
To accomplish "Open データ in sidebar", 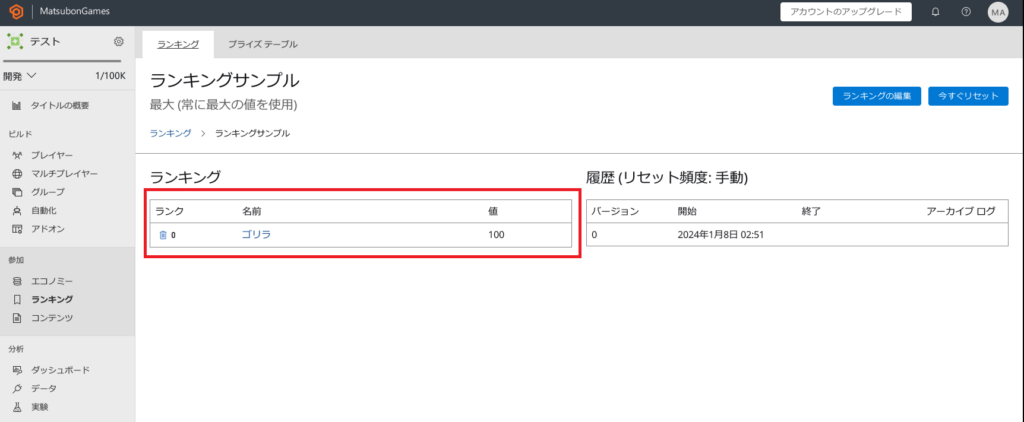I will [x=44, y=388].
